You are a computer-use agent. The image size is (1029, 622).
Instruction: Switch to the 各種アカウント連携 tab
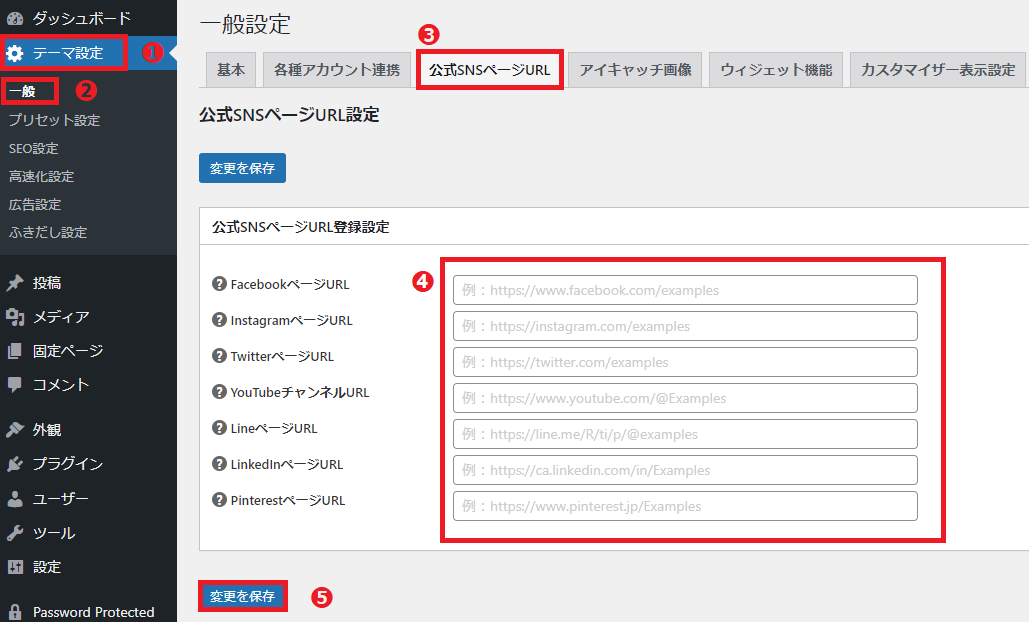coord(336,70)
